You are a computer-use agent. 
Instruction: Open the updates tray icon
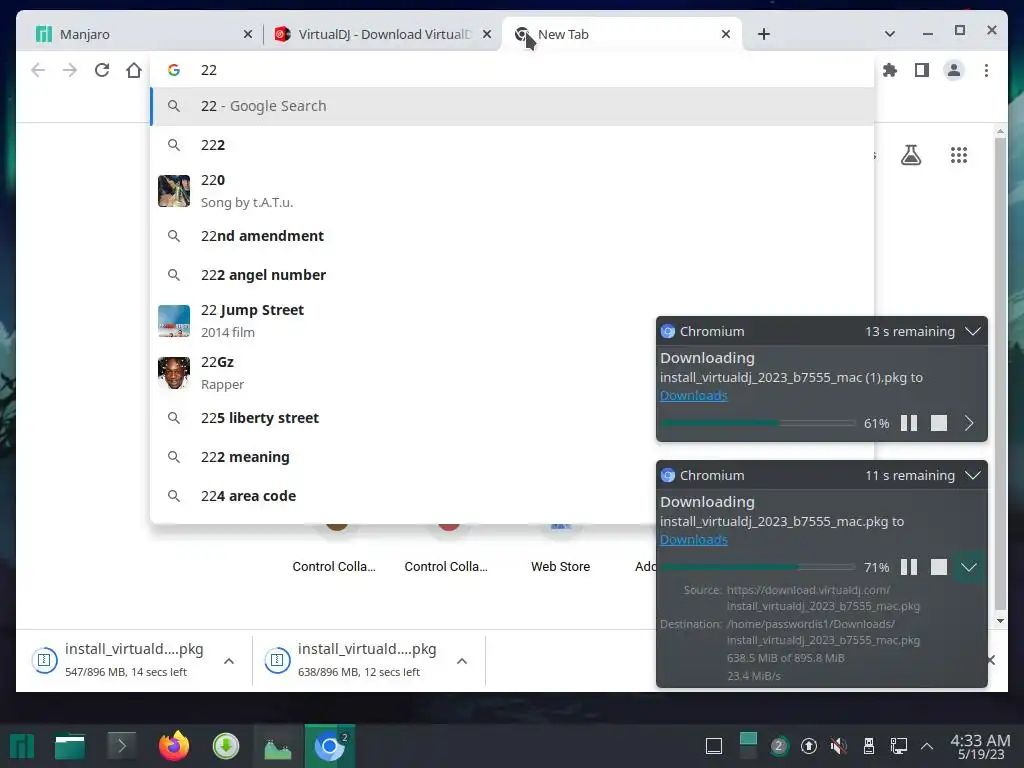[x=808, y=746]
